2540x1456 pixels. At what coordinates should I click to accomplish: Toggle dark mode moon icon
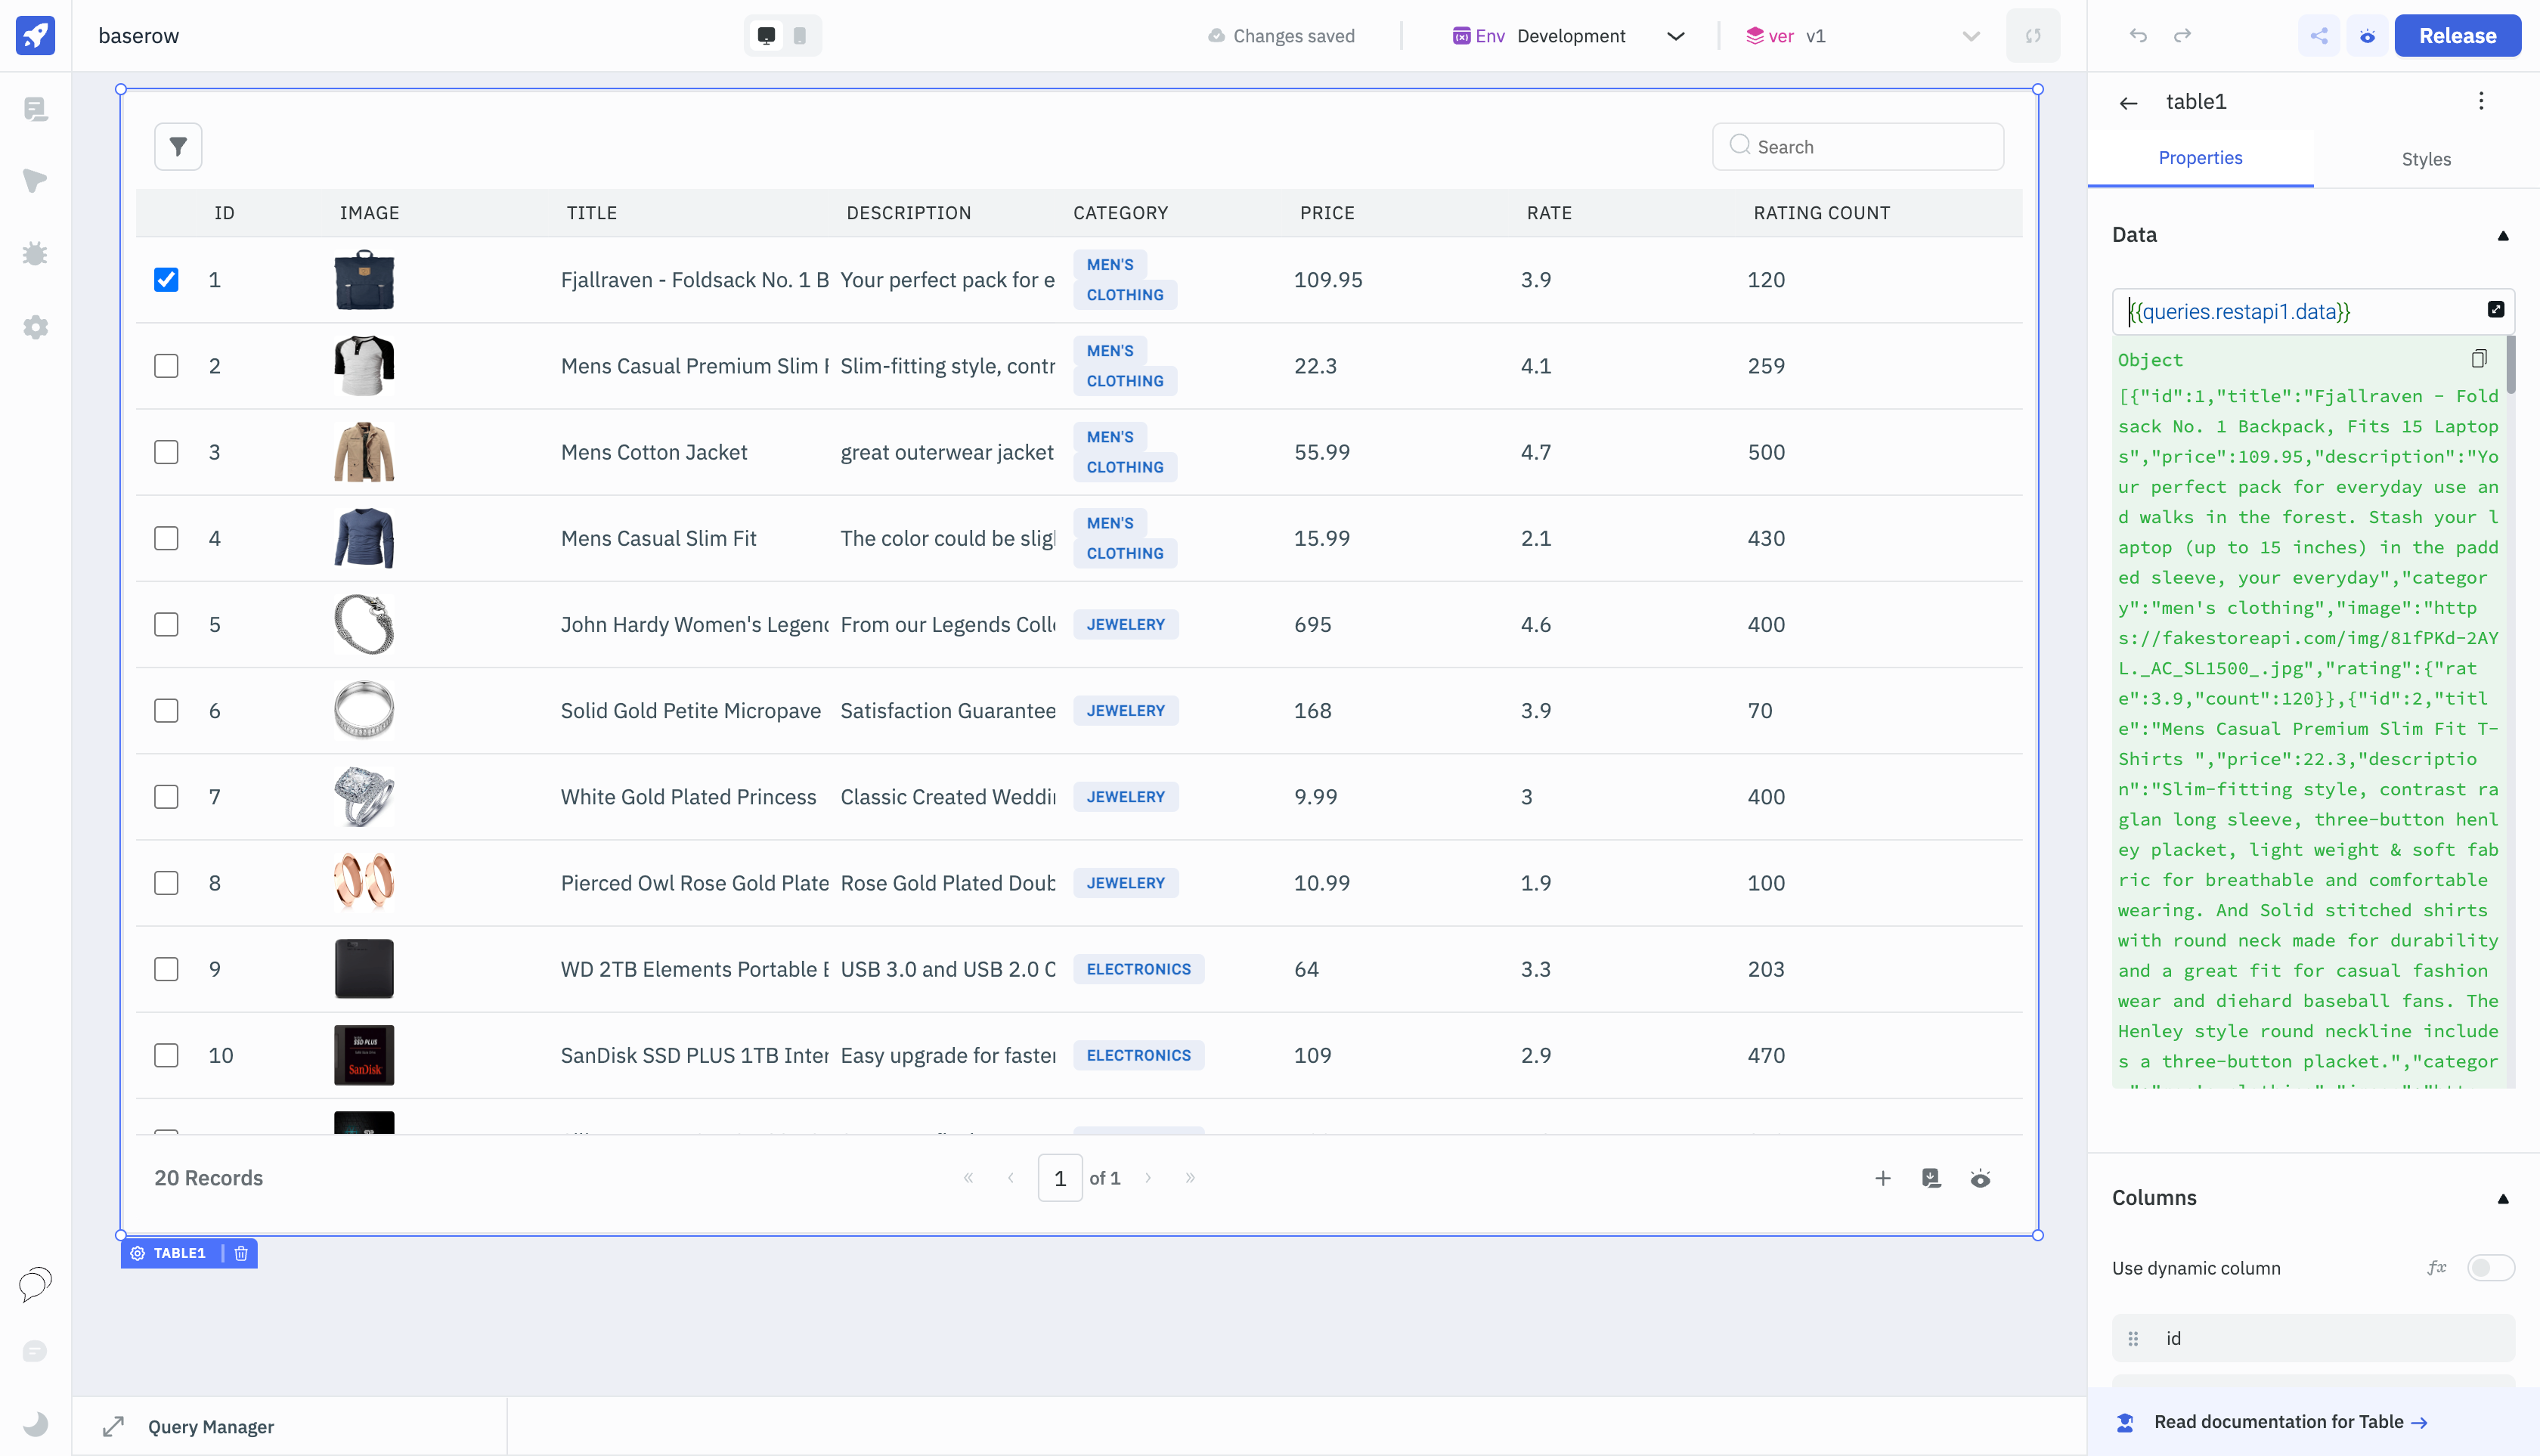click(35, 1423)
